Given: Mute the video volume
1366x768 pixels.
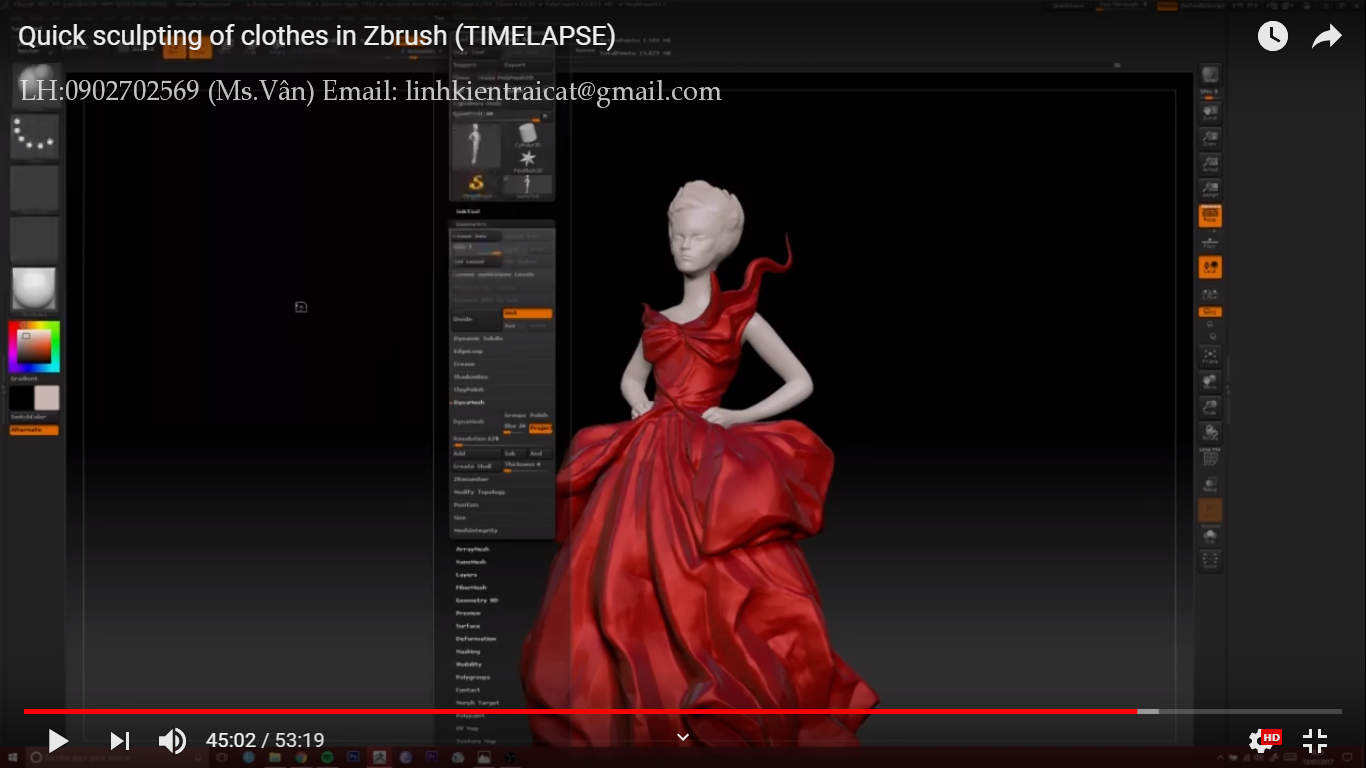Looking at the screenshot, I should click(x=172, y=741).
